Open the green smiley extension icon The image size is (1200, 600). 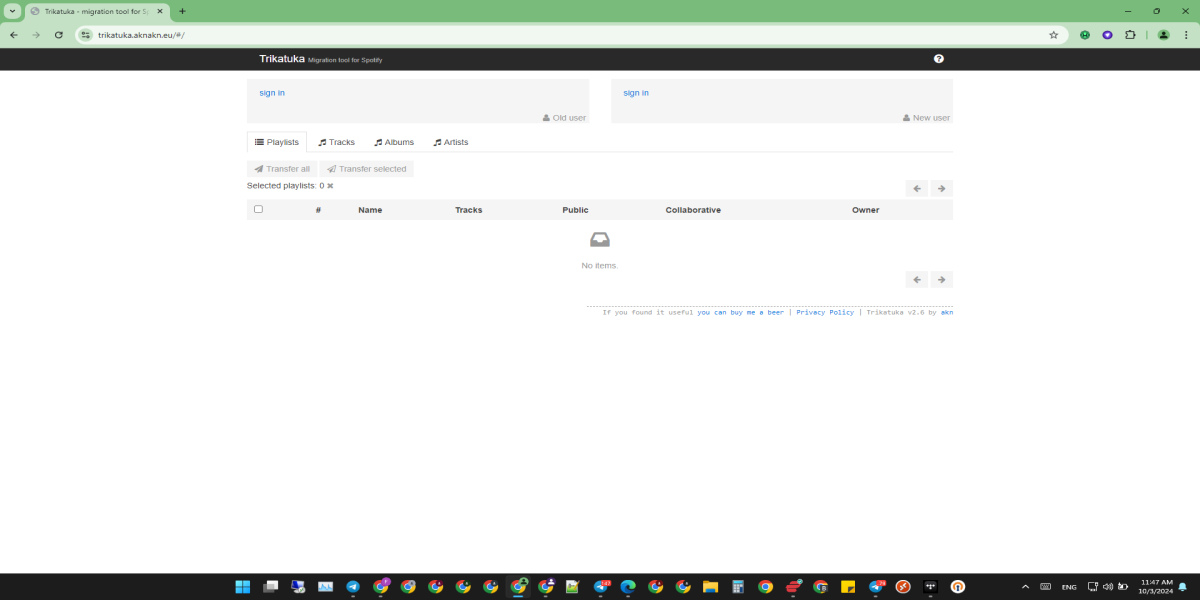(x=1084, y=35)
